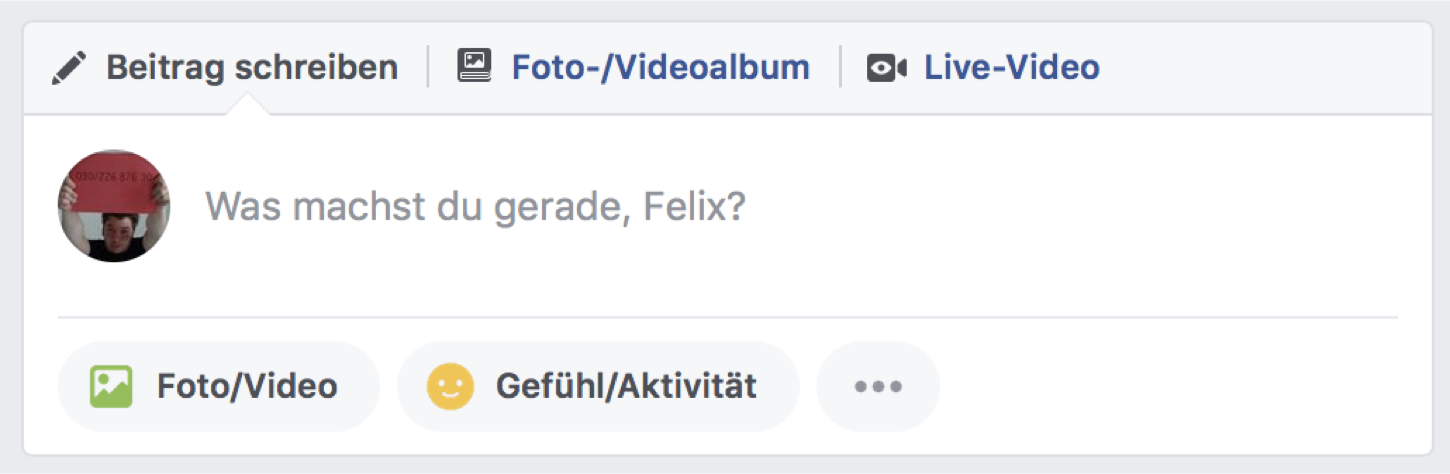
Task: Click the green picture icon
Action: tap(111, 386)
